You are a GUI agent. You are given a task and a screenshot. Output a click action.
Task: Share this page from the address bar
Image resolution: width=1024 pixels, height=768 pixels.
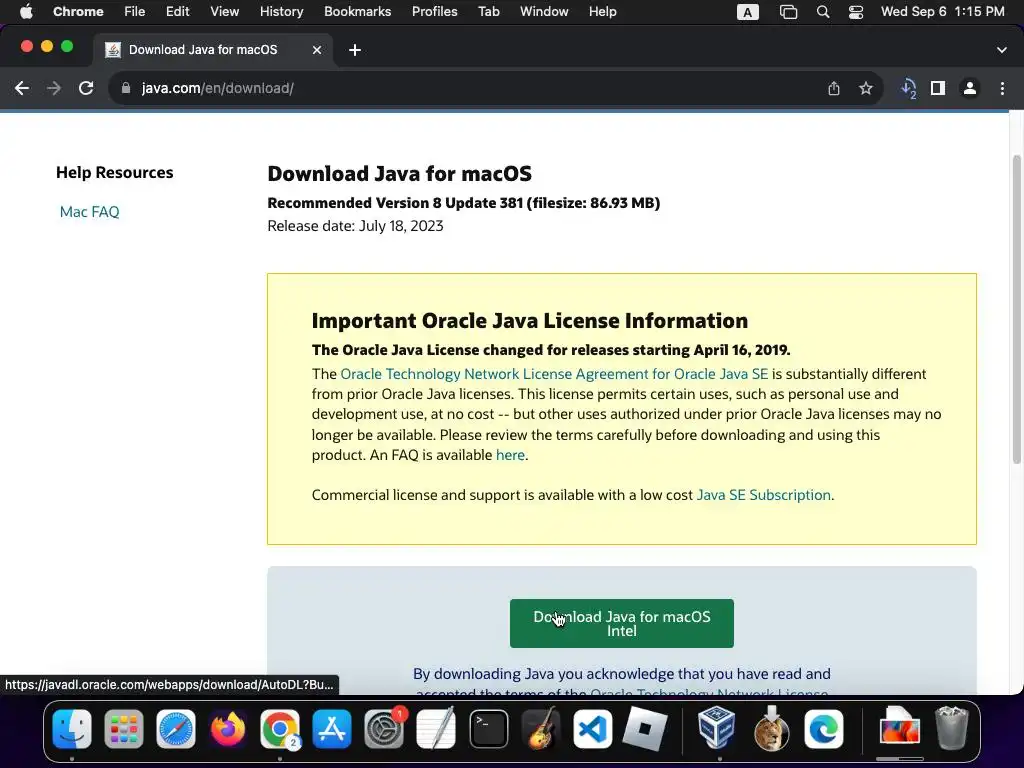pos(834,88)
